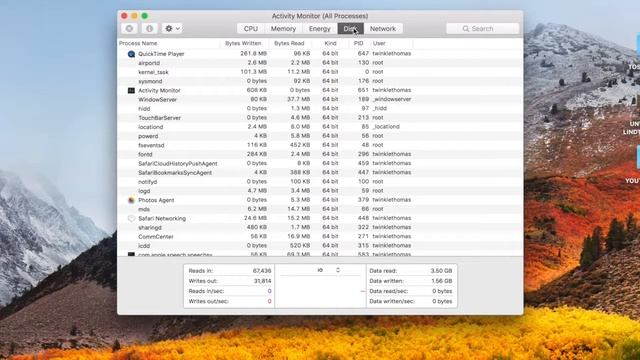Select the locationd process row
The height and width of the screenshot is (360, 640).
320,127
